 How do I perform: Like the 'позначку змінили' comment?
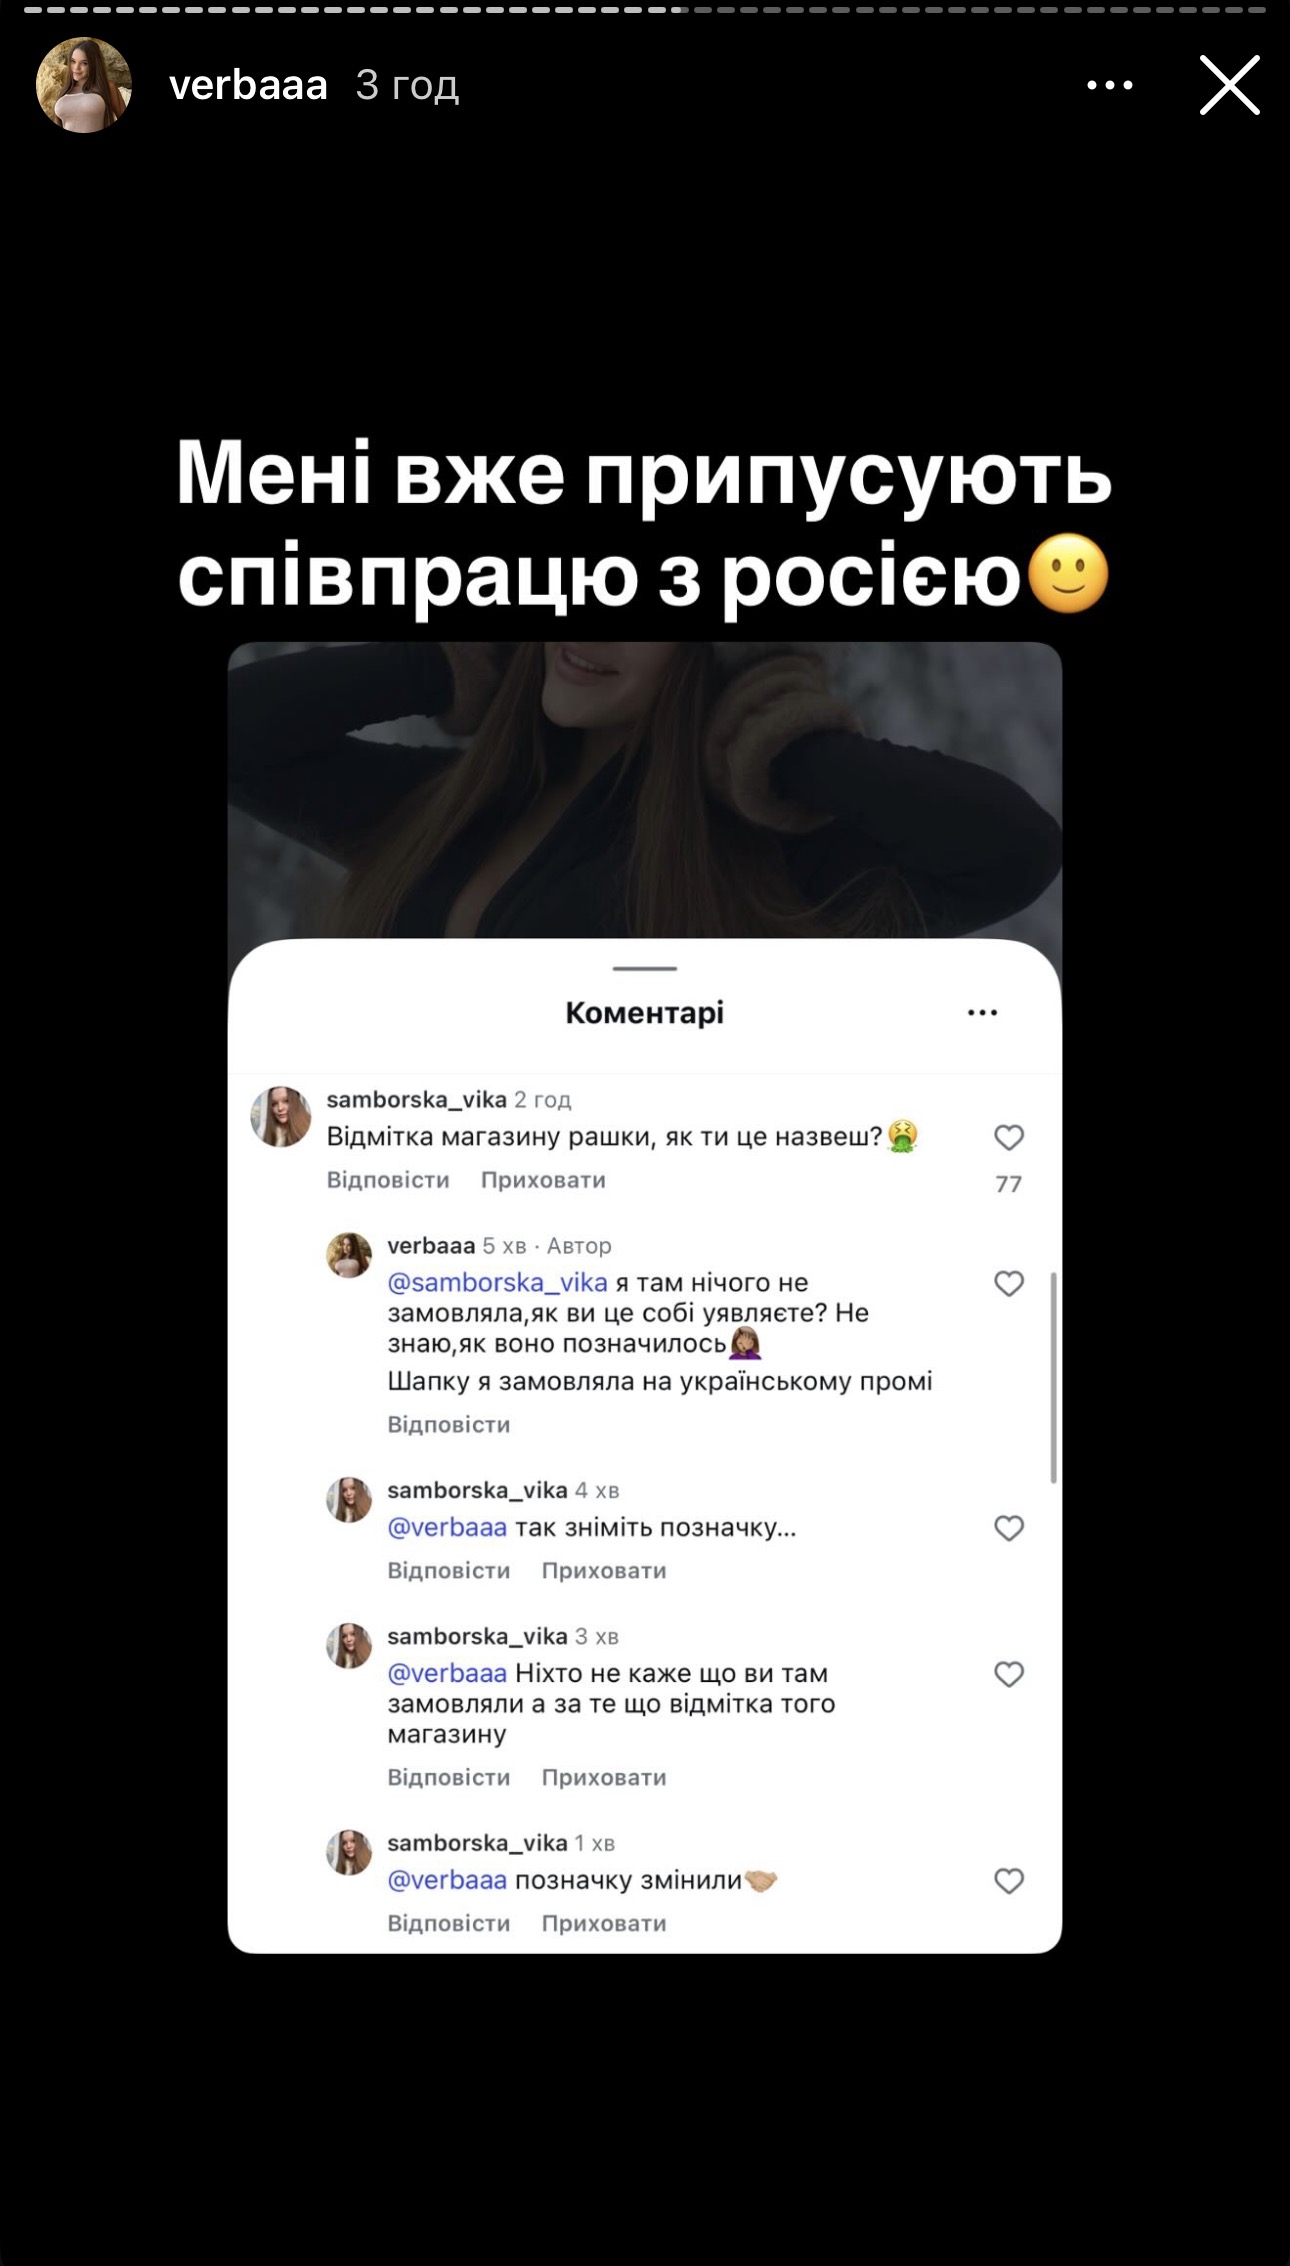(x=1008, y=1882)
